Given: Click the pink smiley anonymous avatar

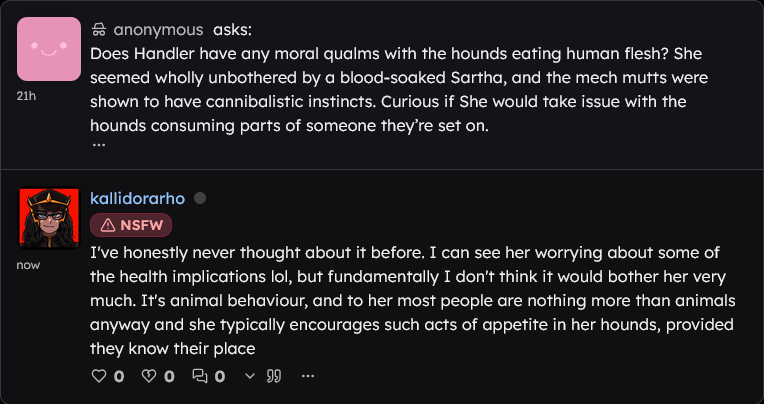Looking at the screenshot, I should (49, 48).
